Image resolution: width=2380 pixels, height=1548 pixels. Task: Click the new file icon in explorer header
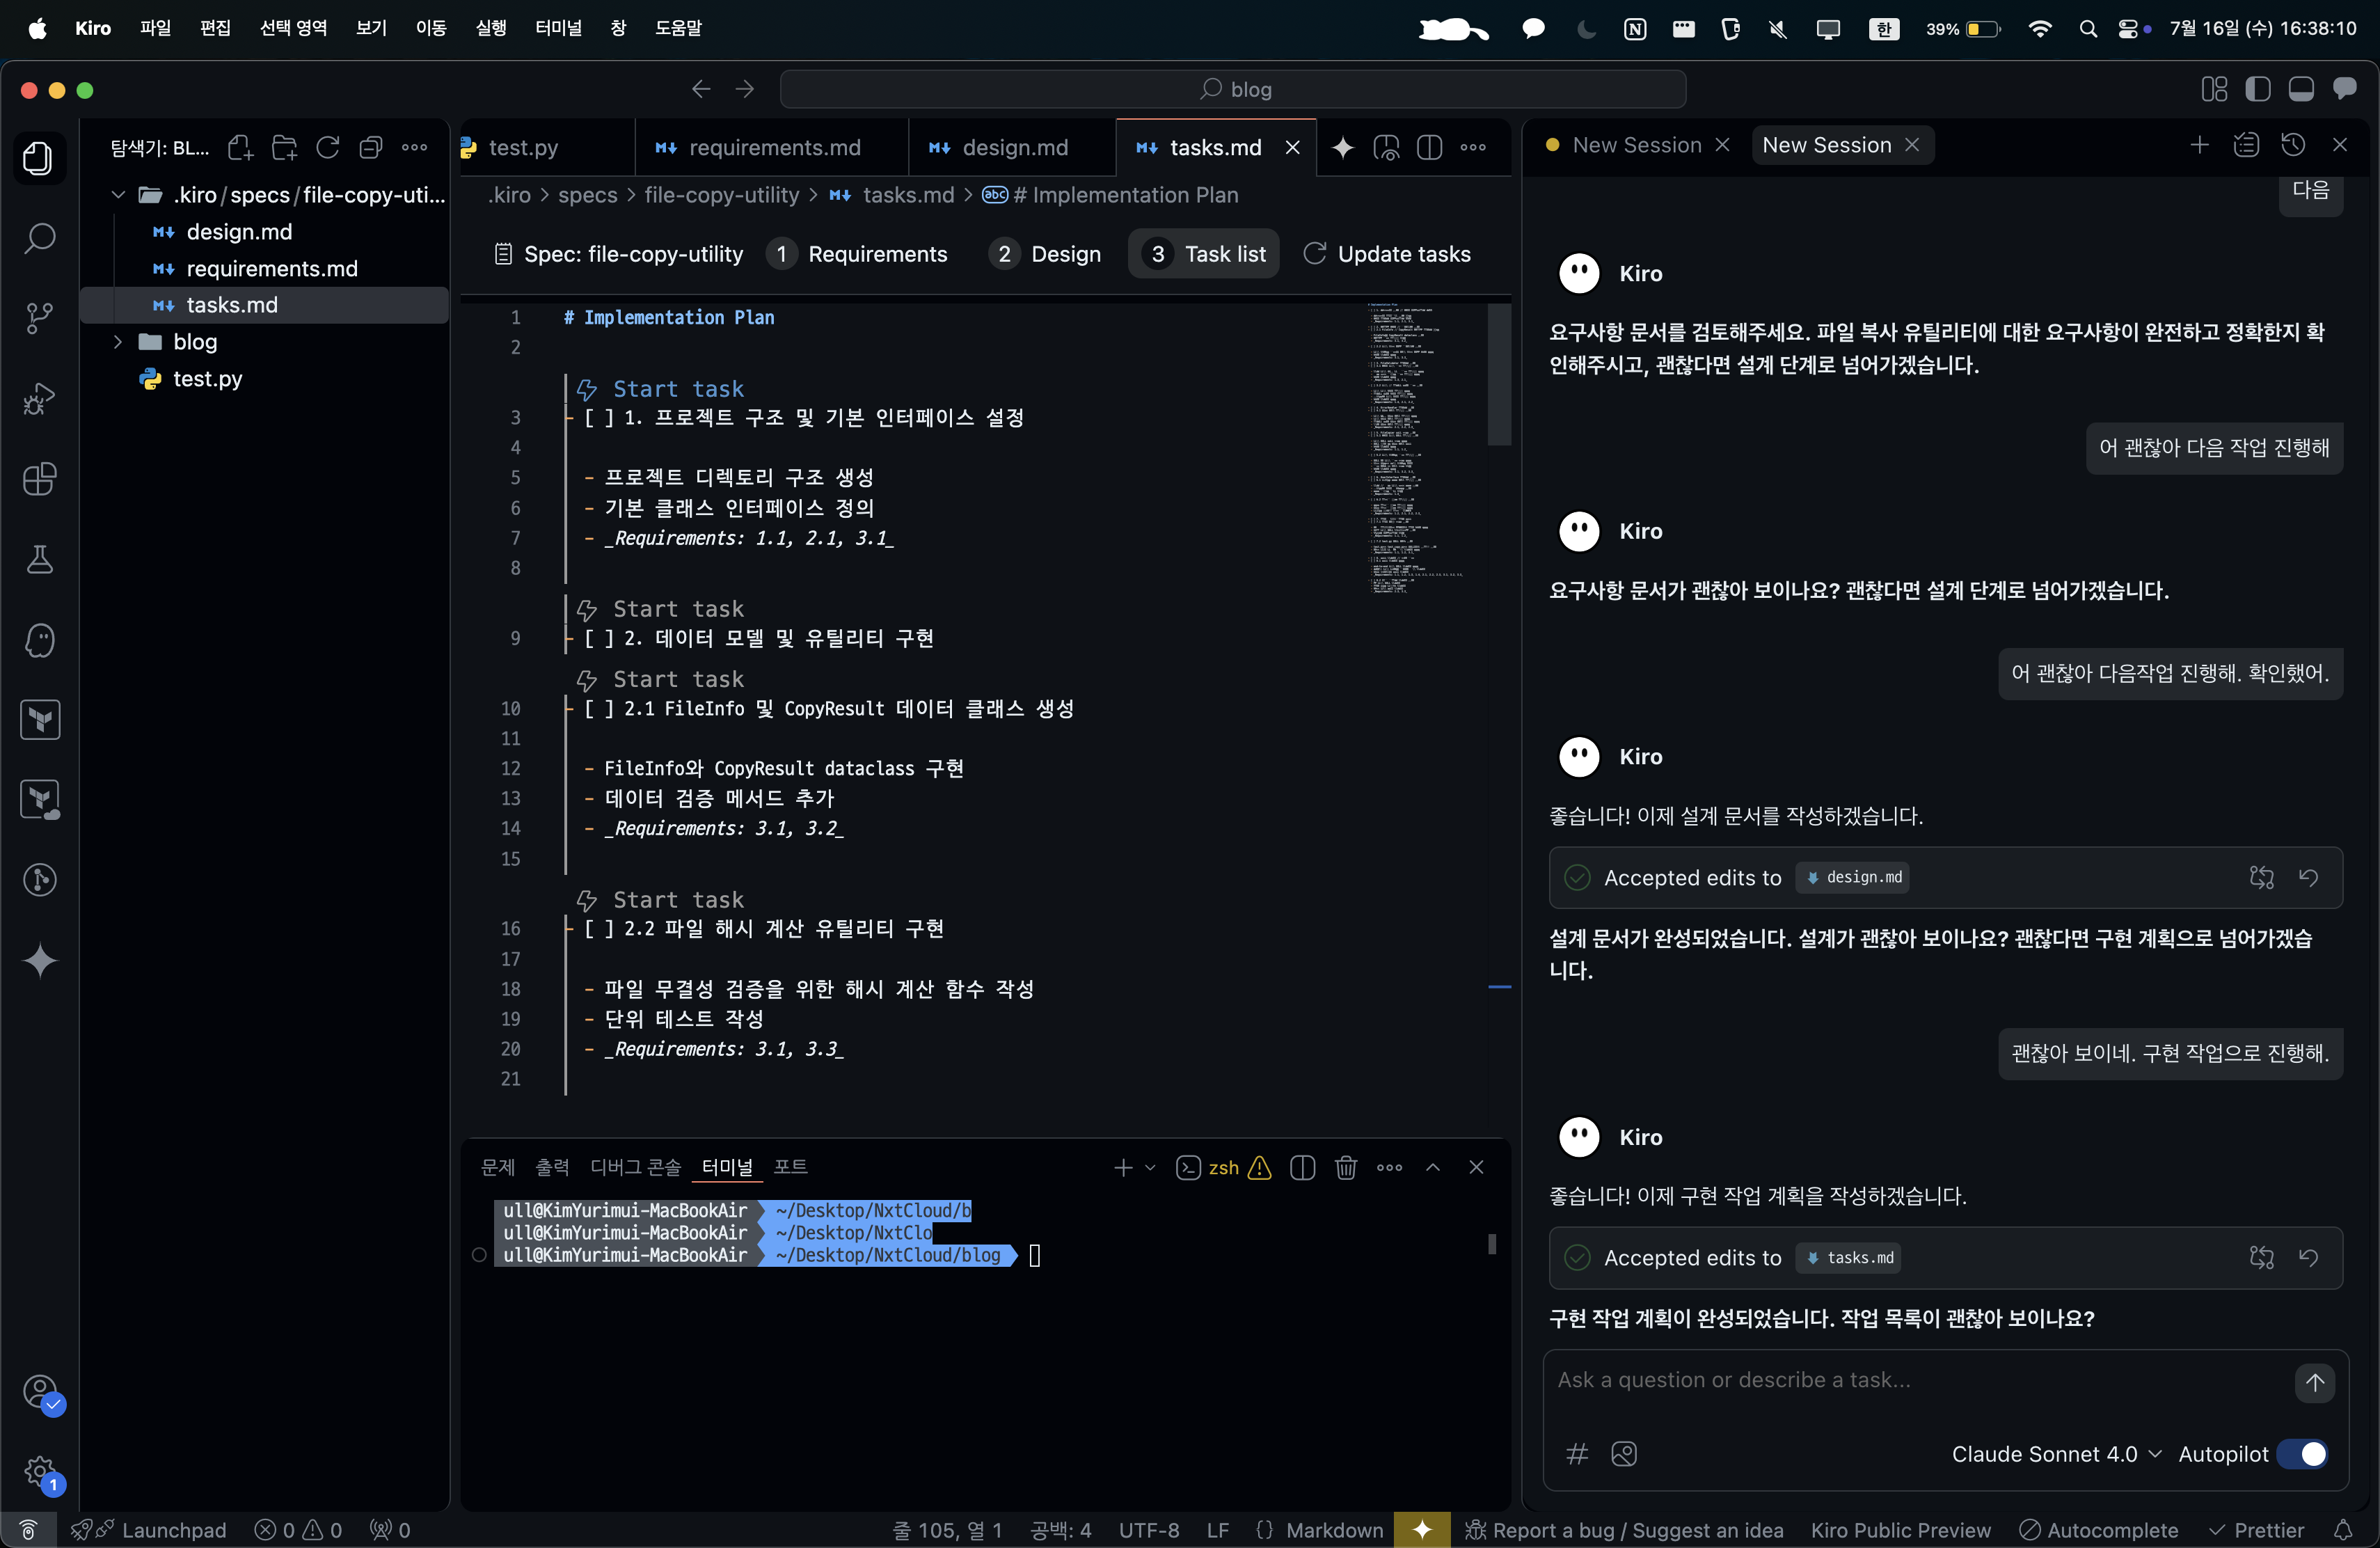240,148
